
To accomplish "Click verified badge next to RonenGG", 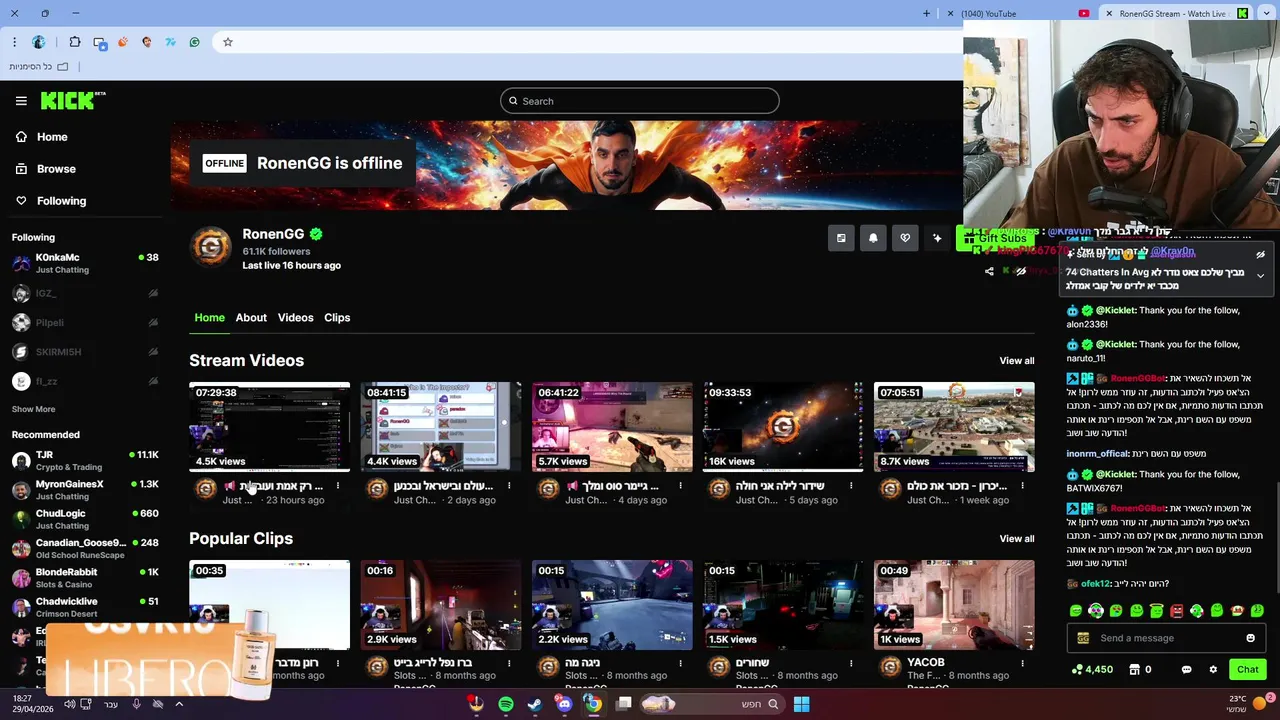I will (x=316, y=234).
